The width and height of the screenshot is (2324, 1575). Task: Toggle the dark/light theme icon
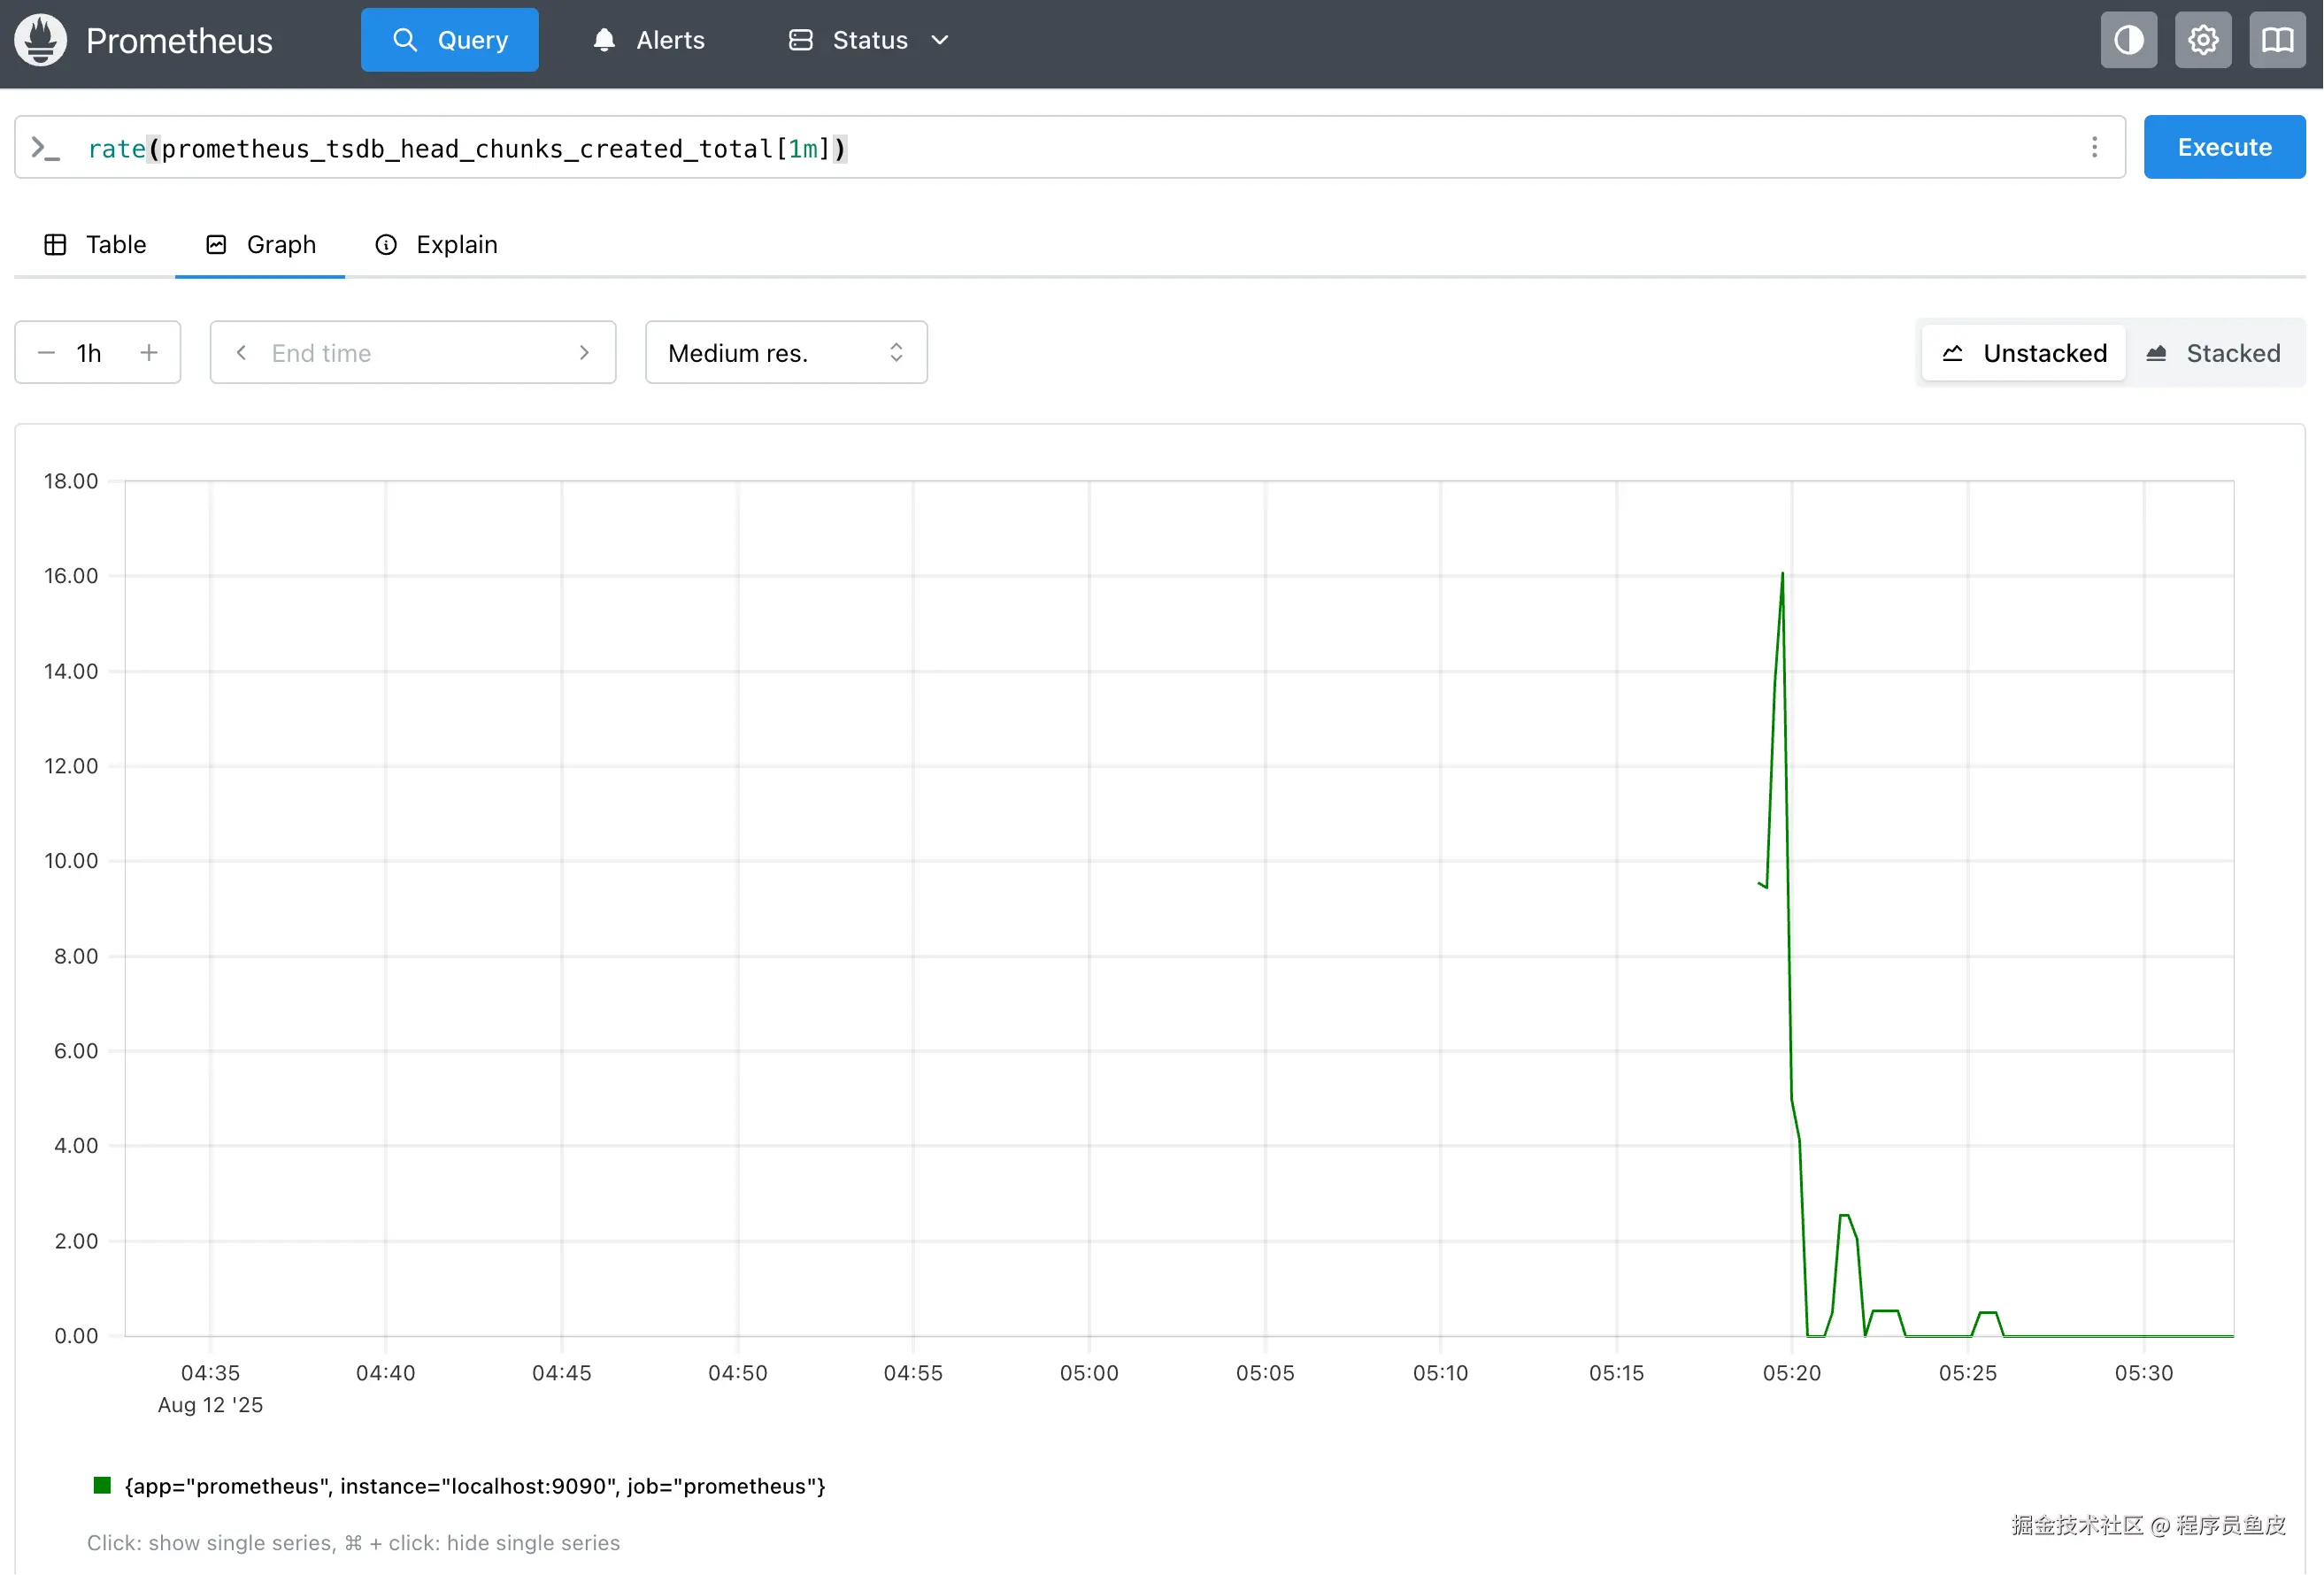[2128, 40]
